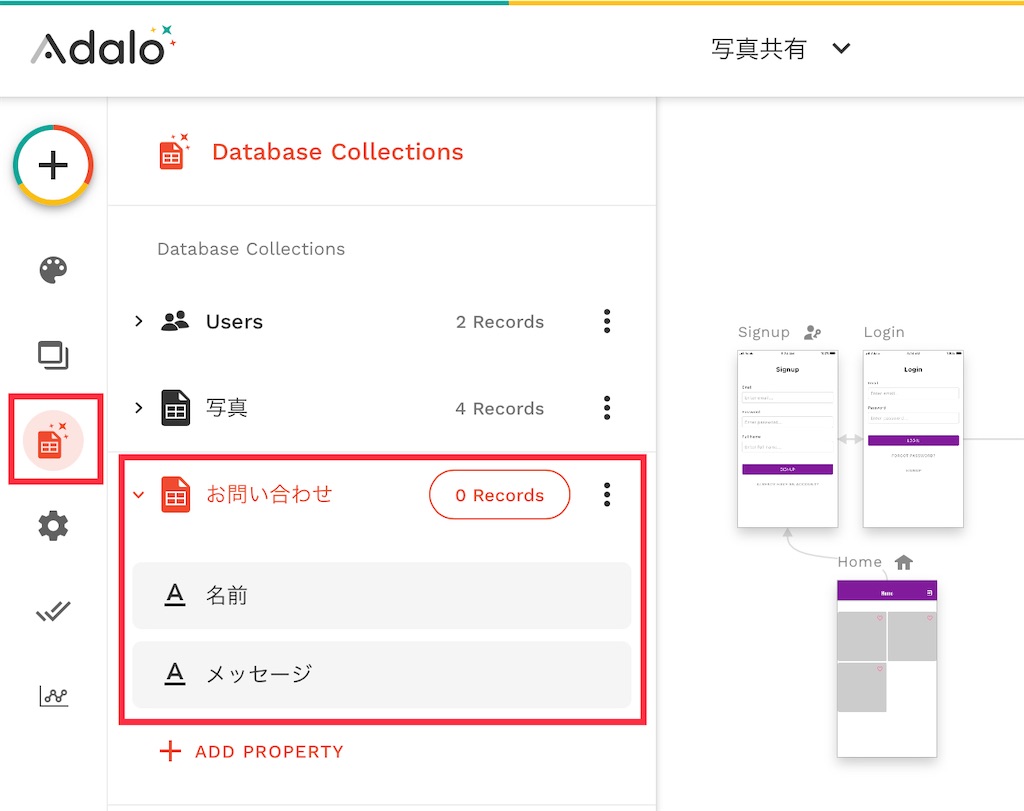The height and width of the screenshot is (811, 1024).
Task: Click the Adalo logo
Action: [x=103, y=46]
